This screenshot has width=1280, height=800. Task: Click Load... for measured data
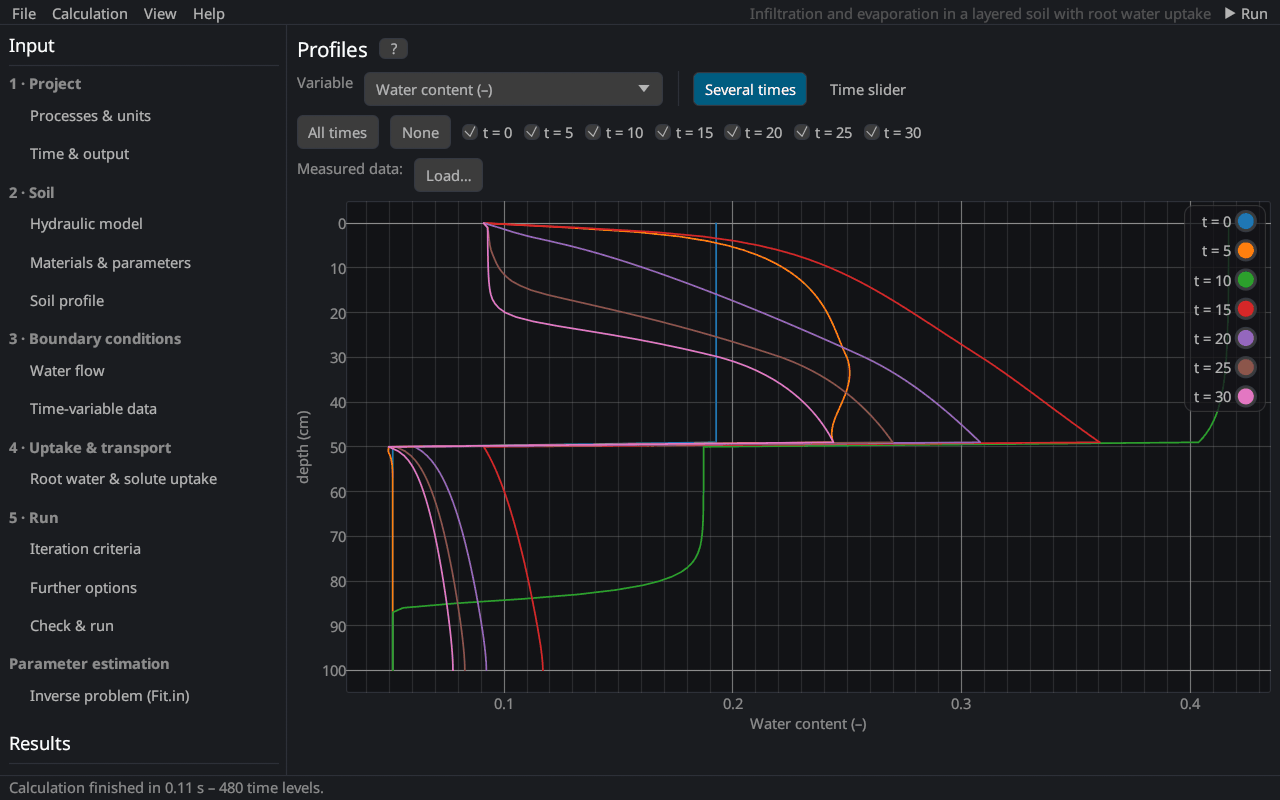tap(449, 175)
